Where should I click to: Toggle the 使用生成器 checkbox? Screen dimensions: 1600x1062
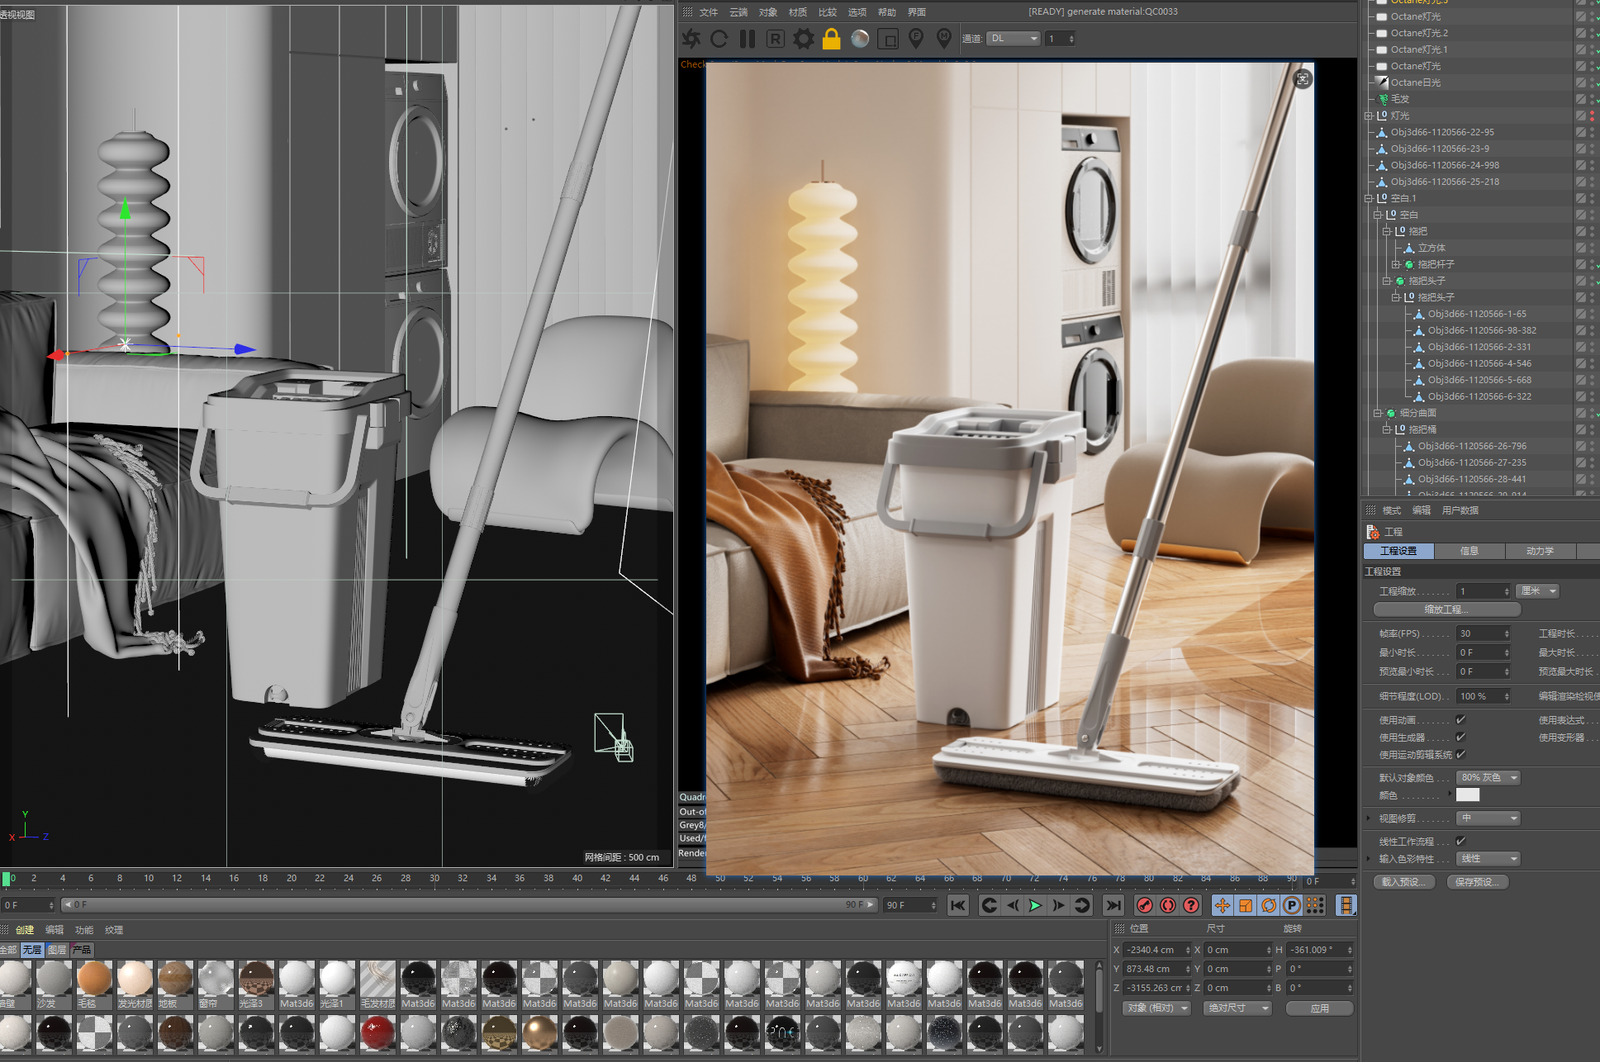tap(1461, 737)
